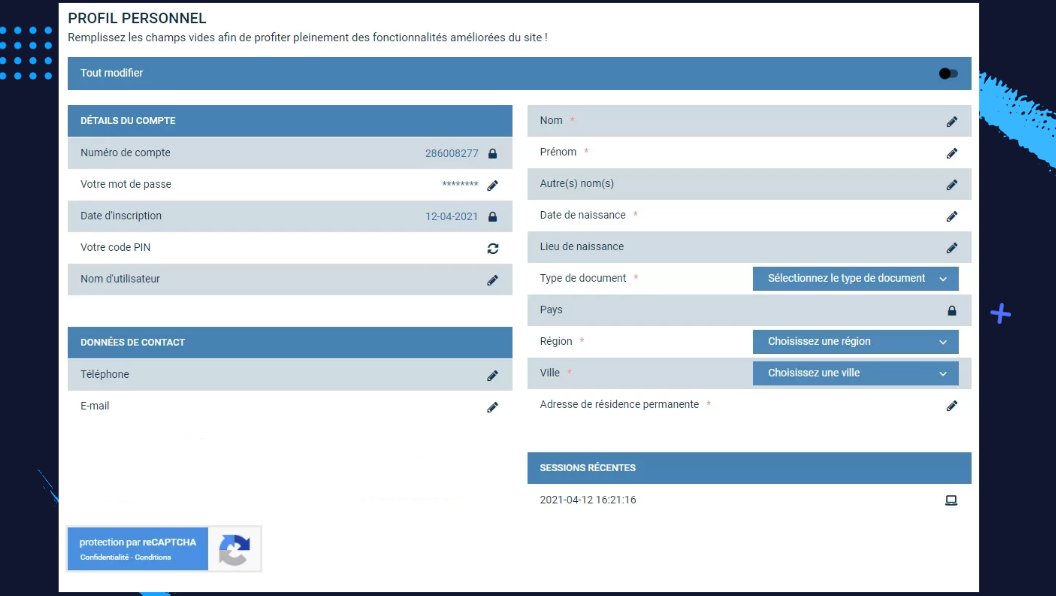This screenshot has height=596, width=1056.
Task: Click the lock icon next to Numéro de compte
Action: click(492, 154)
